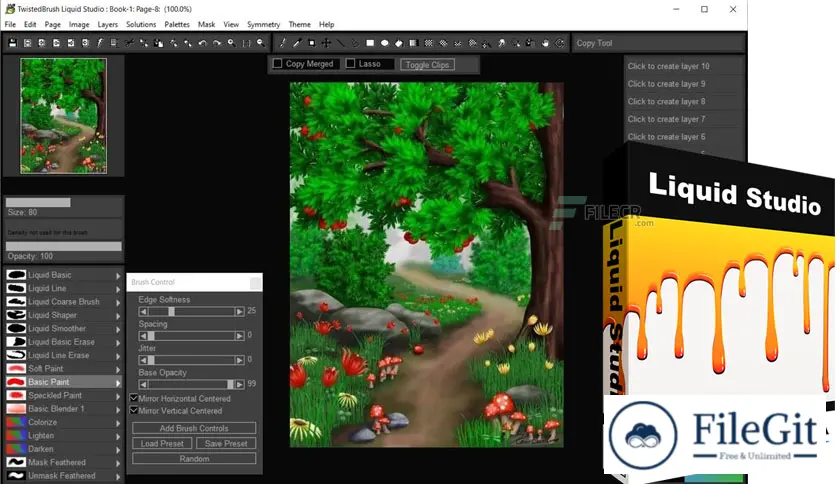Increase Jitter with right arrow
The image size is (836, 484).
(x=239, y=360)
